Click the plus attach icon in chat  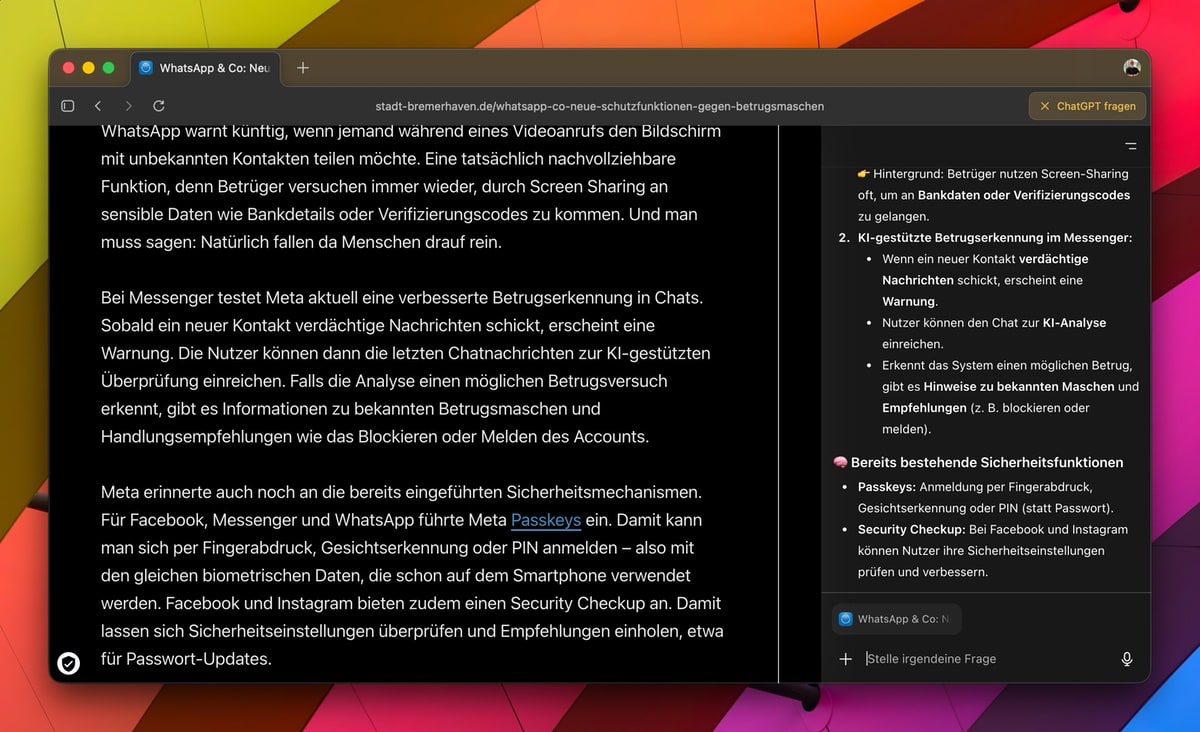[846, 659]
